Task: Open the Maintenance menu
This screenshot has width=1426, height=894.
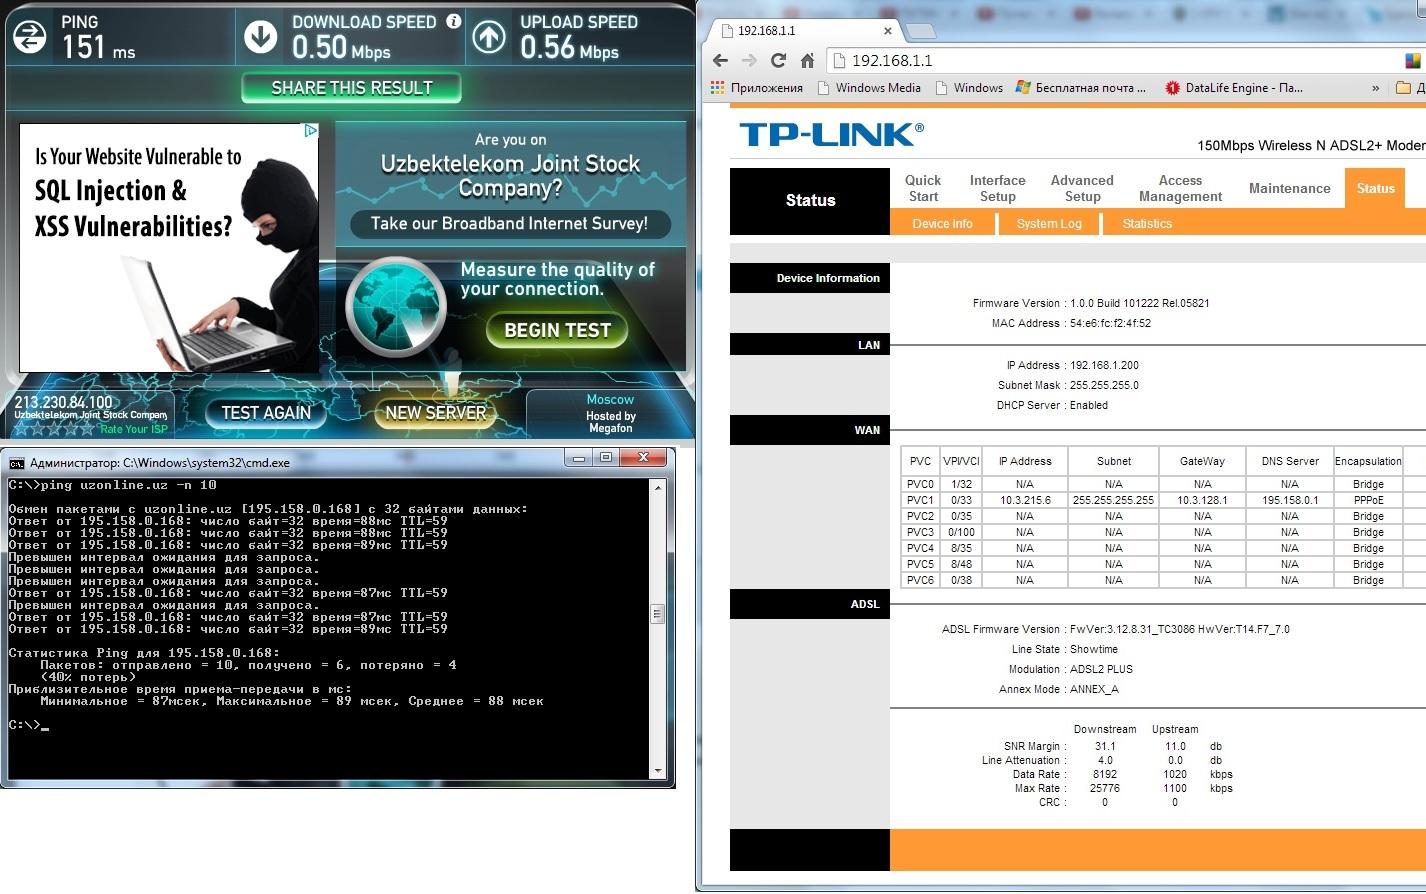Action: (1289, 188)
